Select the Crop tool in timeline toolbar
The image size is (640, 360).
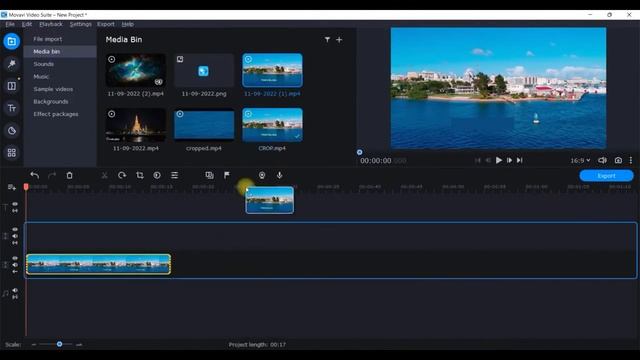140,175
